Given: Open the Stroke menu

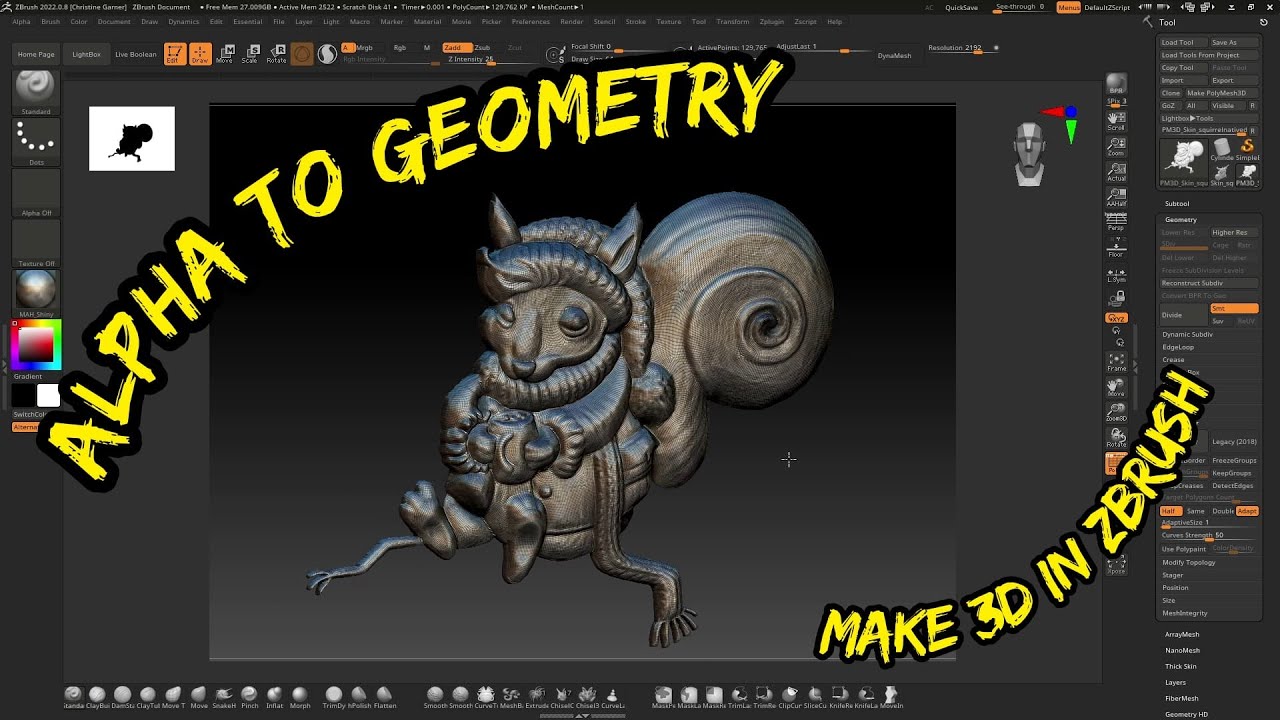Looking at the screenshot, I should tap(635, 21).
